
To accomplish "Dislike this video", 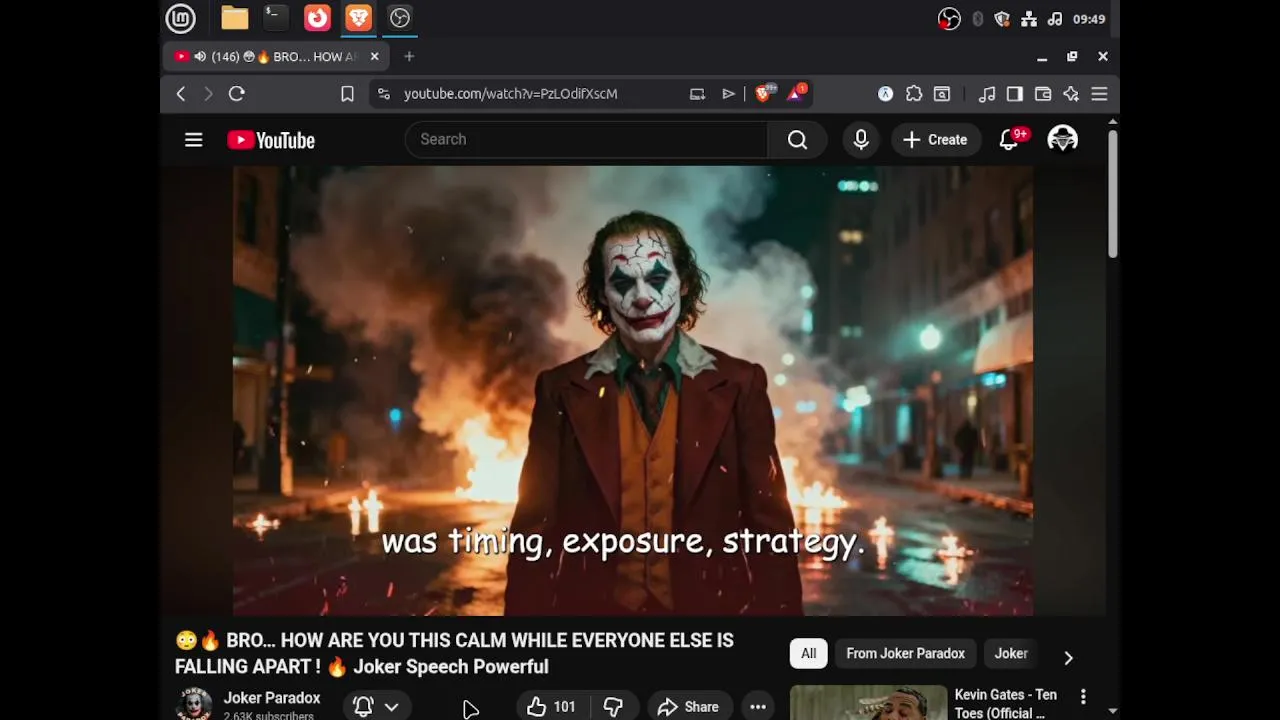I will pyautogui.click(x=613, y=707).
